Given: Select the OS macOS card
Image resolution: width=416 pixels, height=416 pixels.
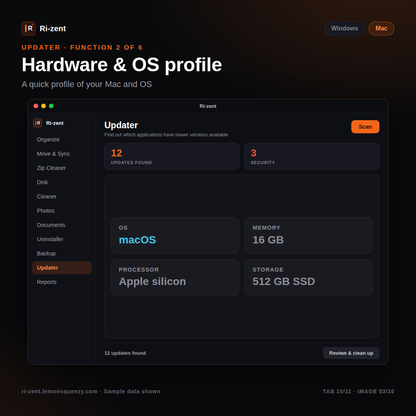Looking at the screenshot, I should (x=175, y=236).
